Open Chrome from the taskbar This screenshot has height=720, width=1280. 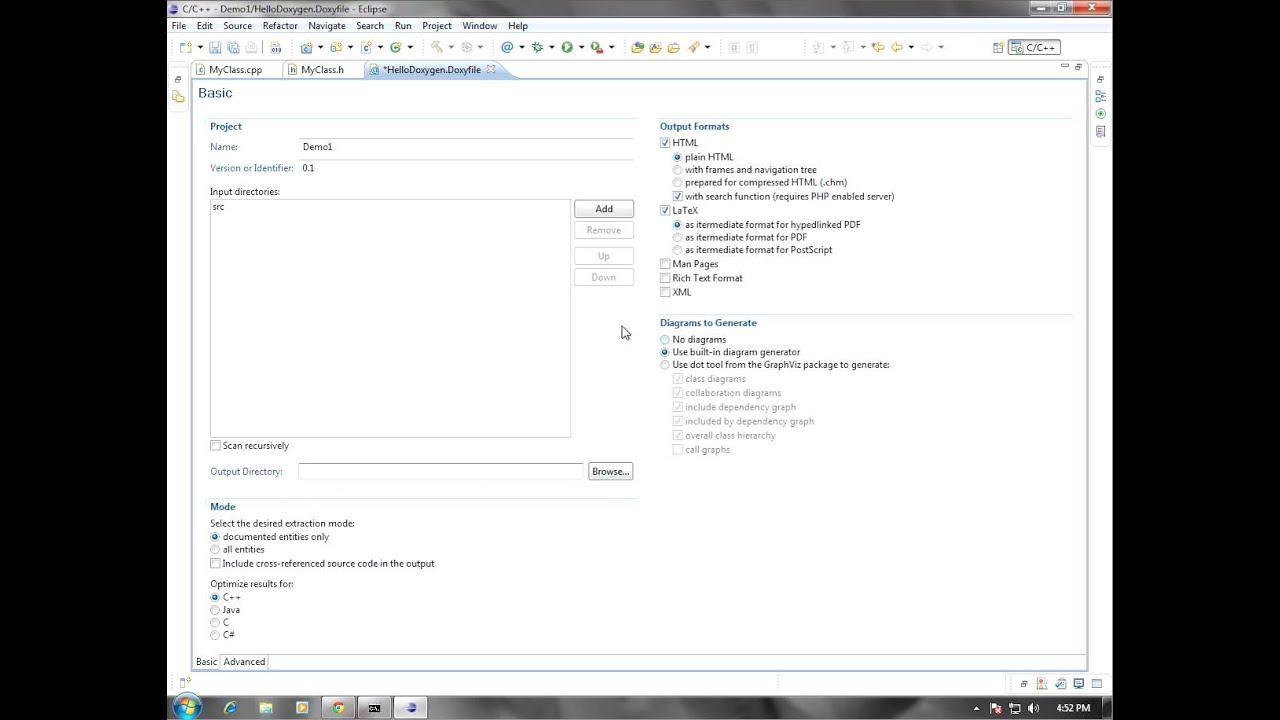(338, 707)
